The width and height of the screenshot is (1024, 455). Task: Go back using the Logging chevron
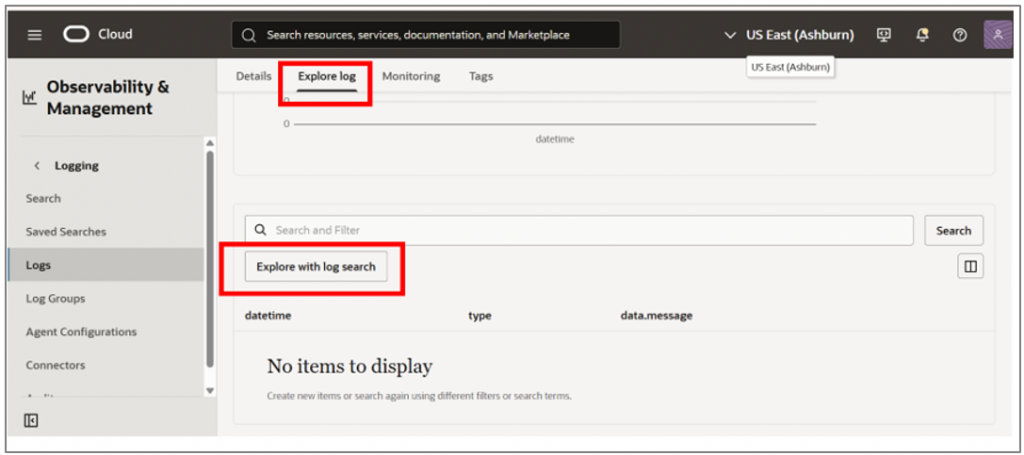[x=37, y=166]
